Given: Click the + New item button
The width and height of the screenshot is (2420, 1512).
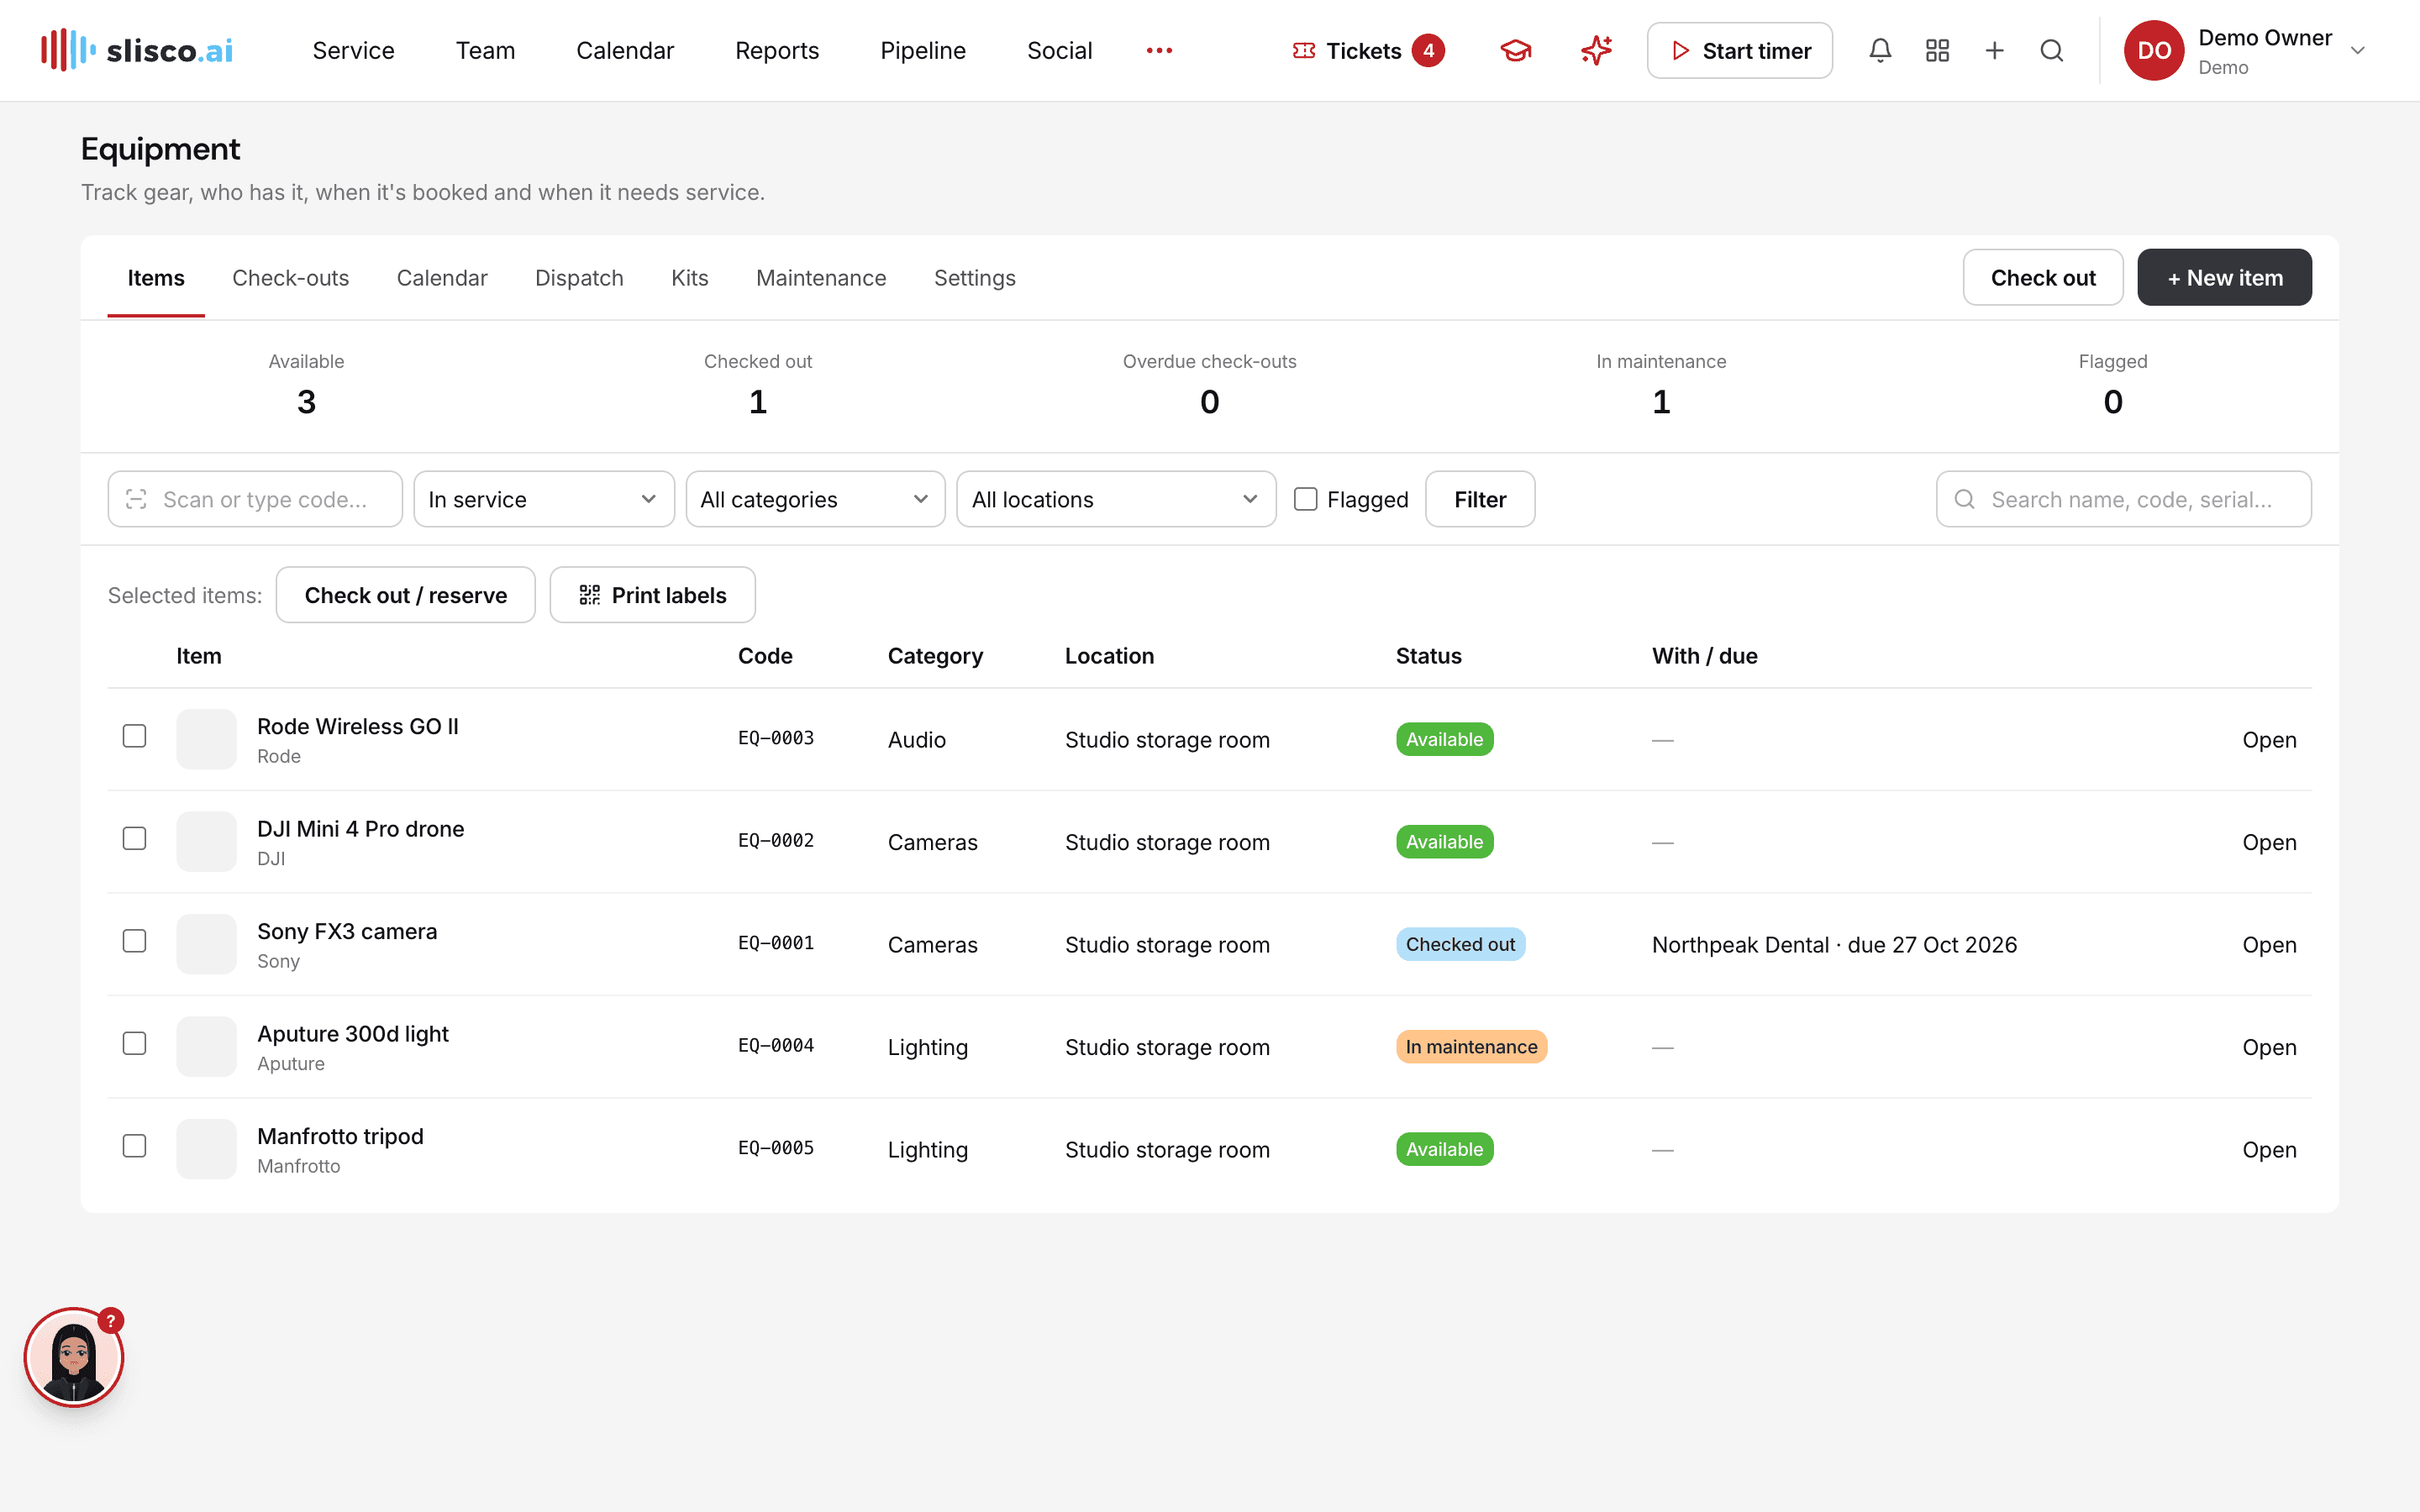Looking at the screenshot, I should pos(2225,277).
